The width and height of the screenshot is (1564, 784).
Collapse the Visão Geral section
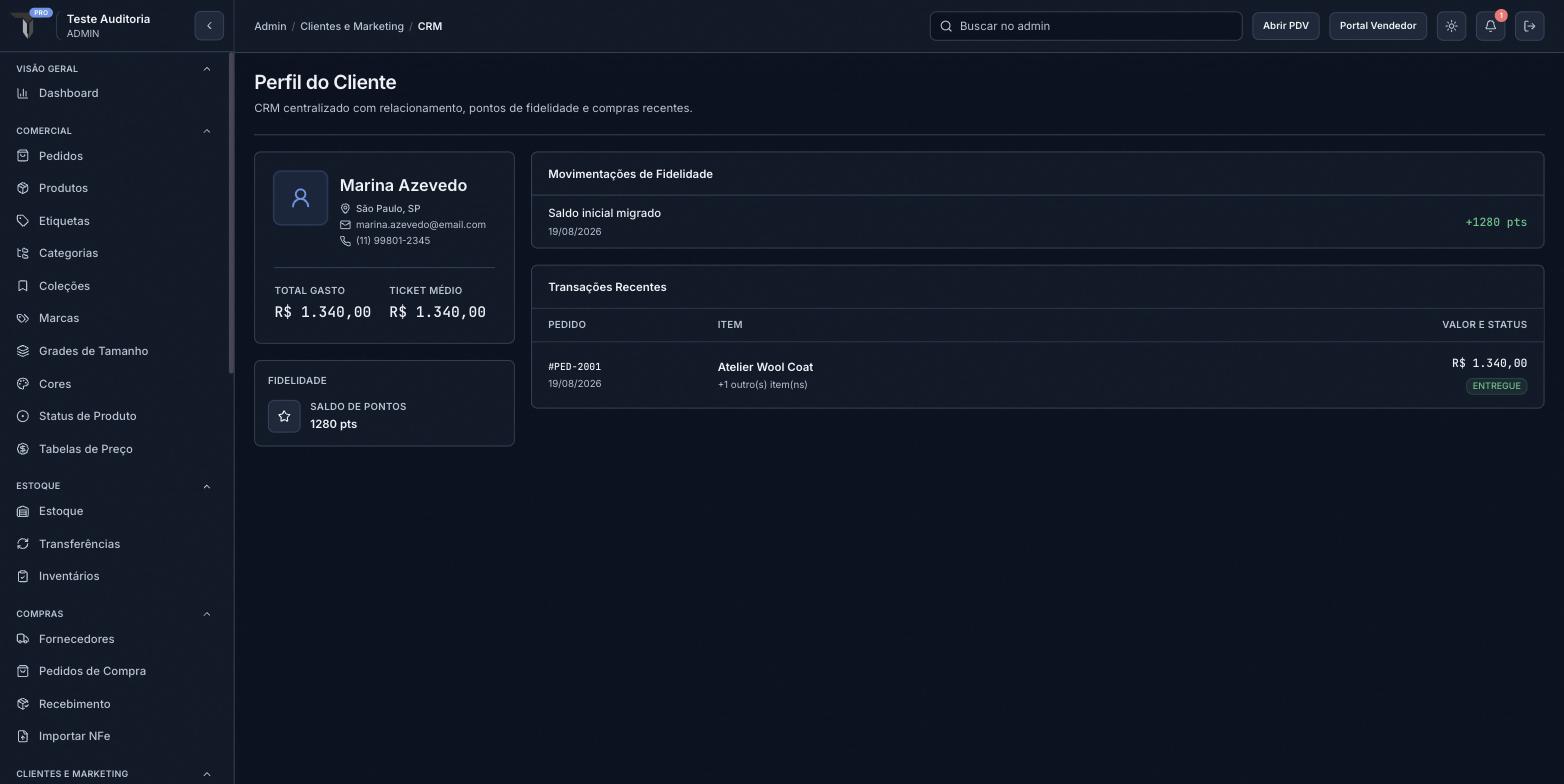point(207,69)
